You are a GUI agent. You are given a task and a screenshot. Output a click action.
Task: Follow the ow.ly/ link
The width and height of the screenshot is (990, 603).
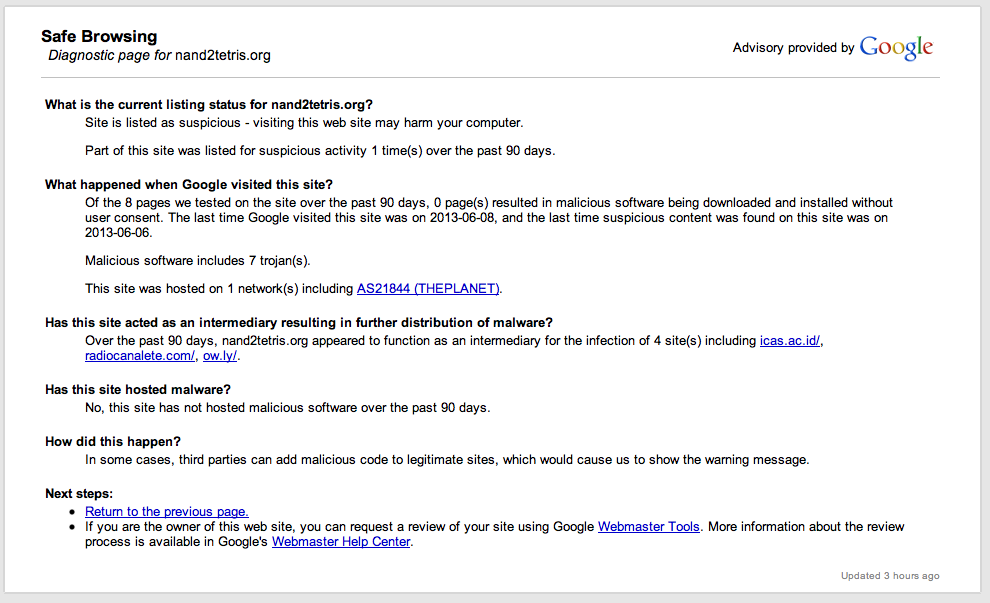[x=221, y=356]
